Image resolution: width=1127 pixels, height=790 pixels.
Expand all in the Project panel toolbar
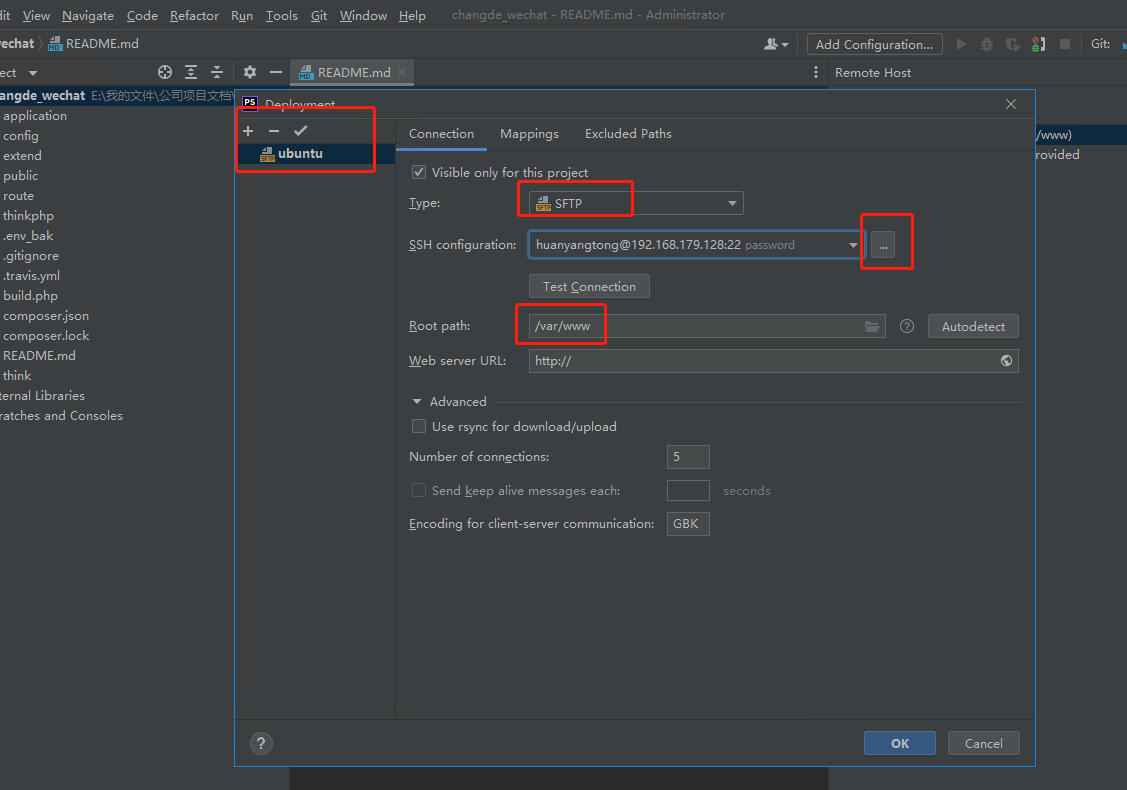point(190,72)
